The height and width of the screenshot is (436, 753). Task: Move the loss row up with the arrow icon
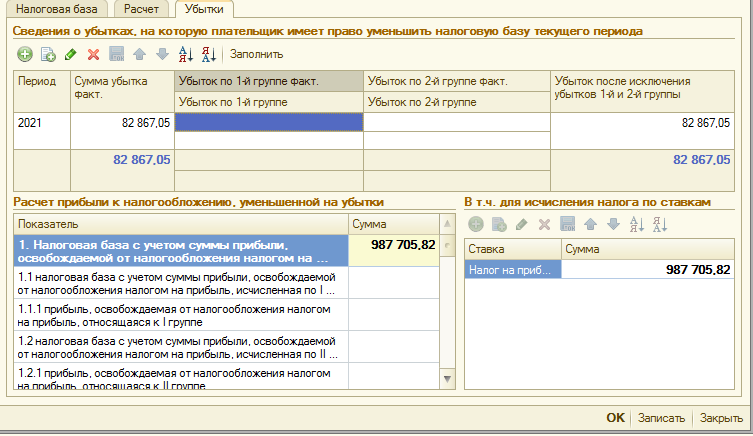click(x=139, y=54)
